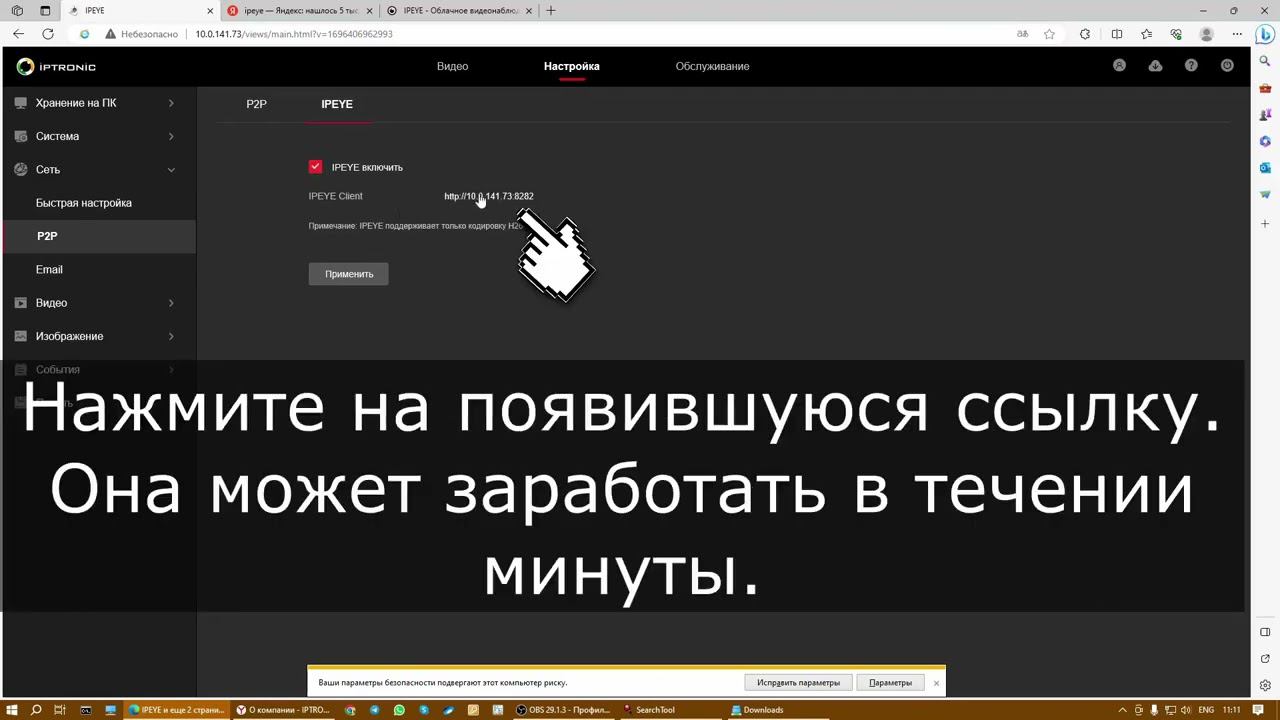Open the help question-mark icon in header

1191,66
